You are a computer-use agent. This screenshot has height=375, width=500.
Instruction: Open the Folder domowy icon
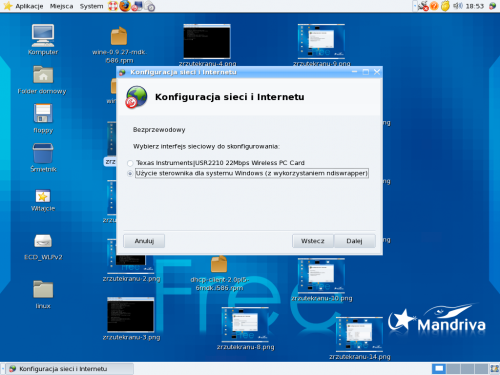pos(43,74)
